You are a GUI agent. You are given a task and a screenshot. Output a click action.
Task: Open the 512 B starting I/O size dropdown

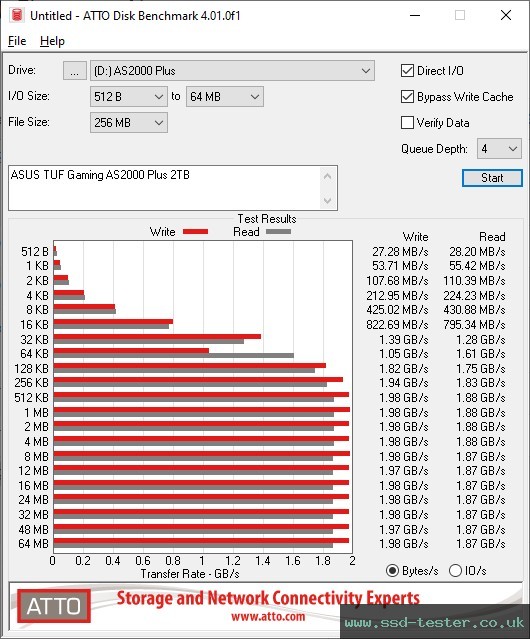pyautogui.click(x=129, y=97)
